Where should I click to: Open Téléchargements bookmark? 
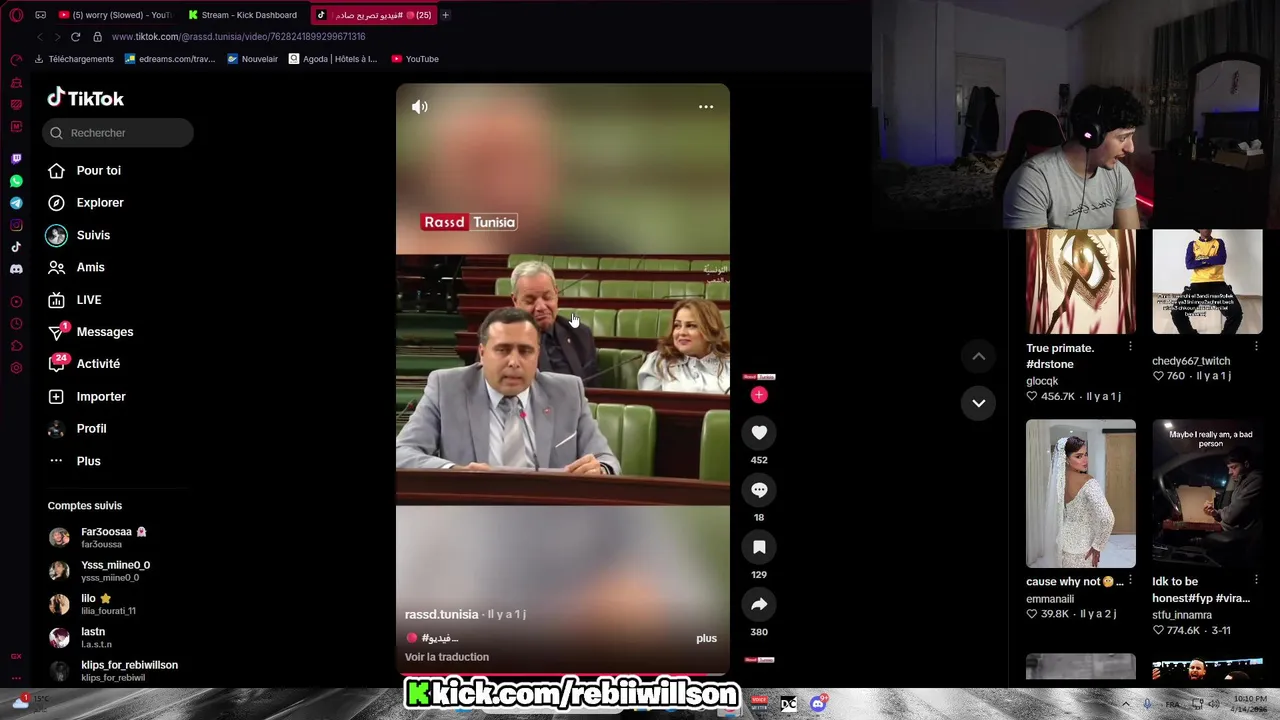[x=74, y=59]
